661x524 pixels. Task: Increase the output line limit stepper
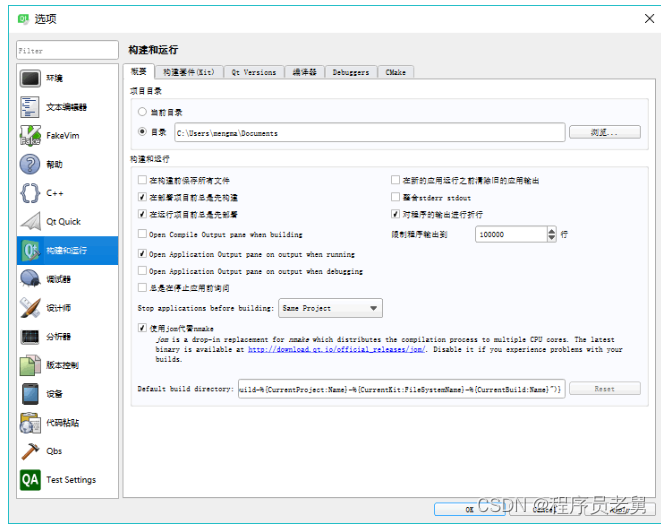point(552,231)
